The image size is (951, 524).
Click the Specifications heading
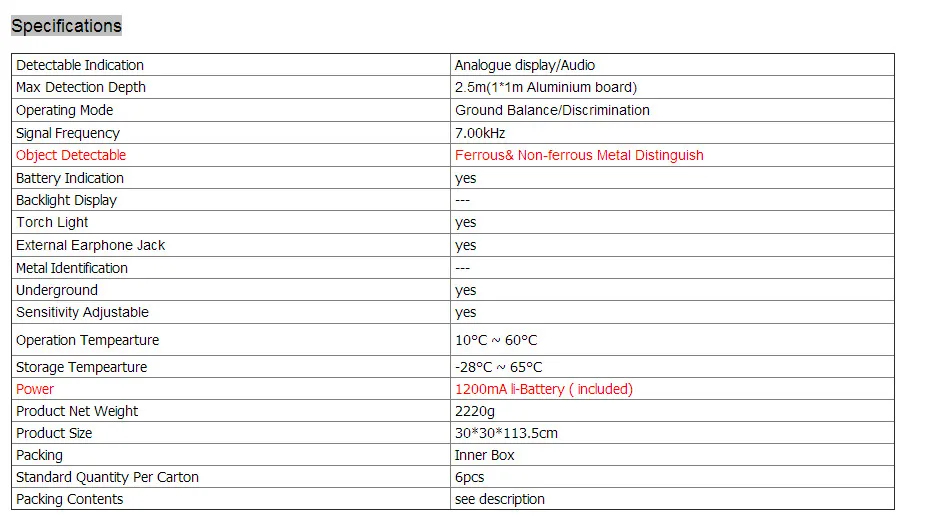66,26
